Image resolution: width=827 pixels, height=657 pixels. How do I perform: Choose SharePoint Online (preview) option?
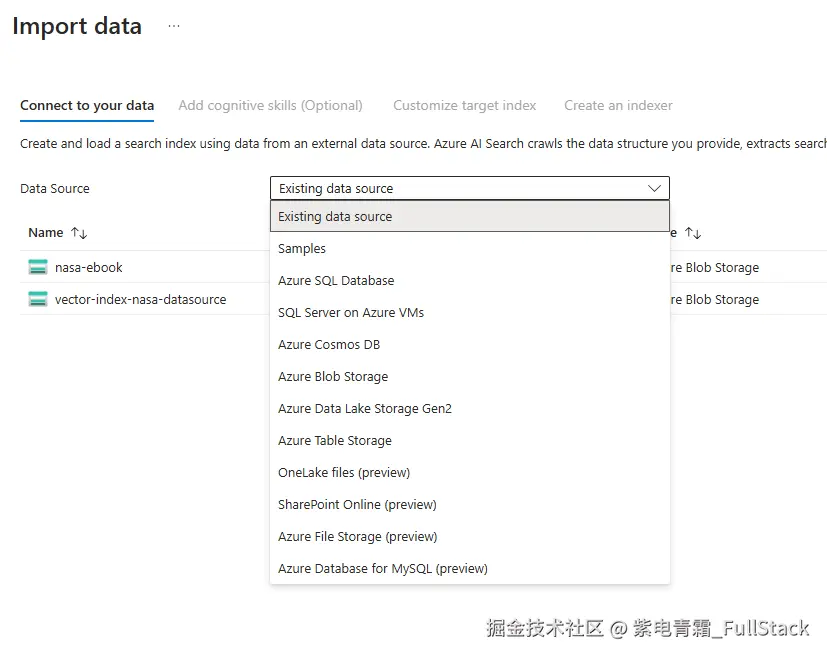click(x=357, y=504)
